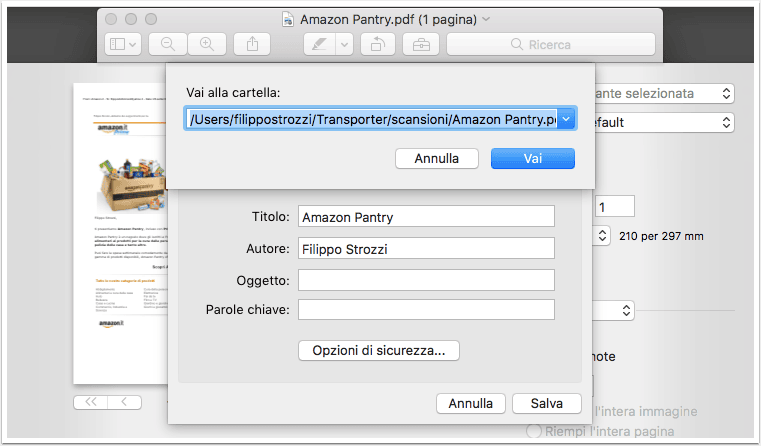The height and width of the screenshot is (446, 761).
Task: Open the sidebar view menu in Preview toolbar
Action: (123, 44)
